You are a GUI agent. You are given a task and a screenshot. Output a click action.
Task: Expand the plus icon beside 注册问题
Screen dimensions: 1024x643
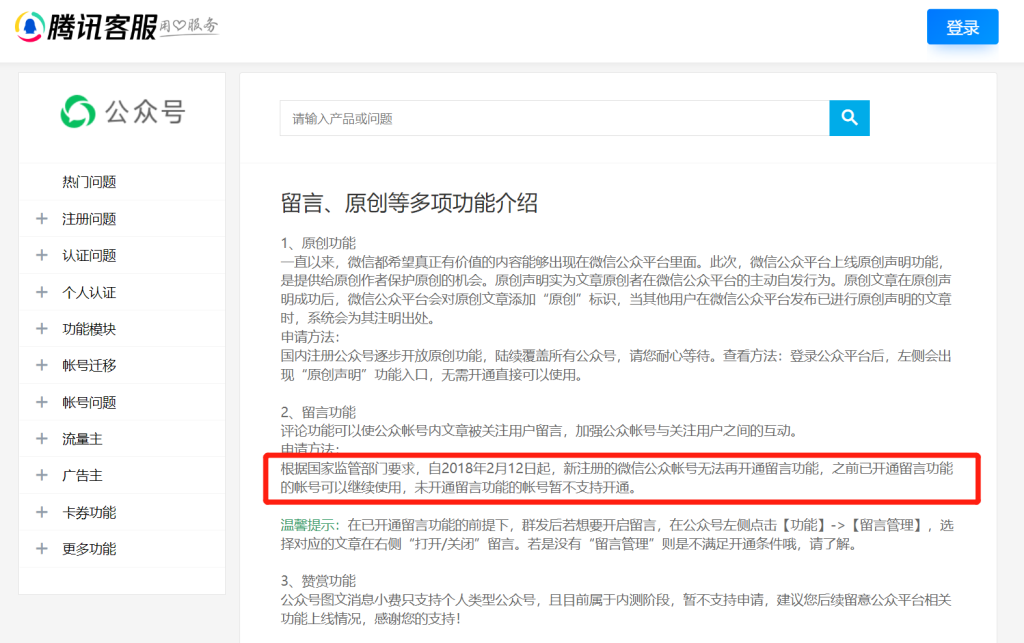41,219
